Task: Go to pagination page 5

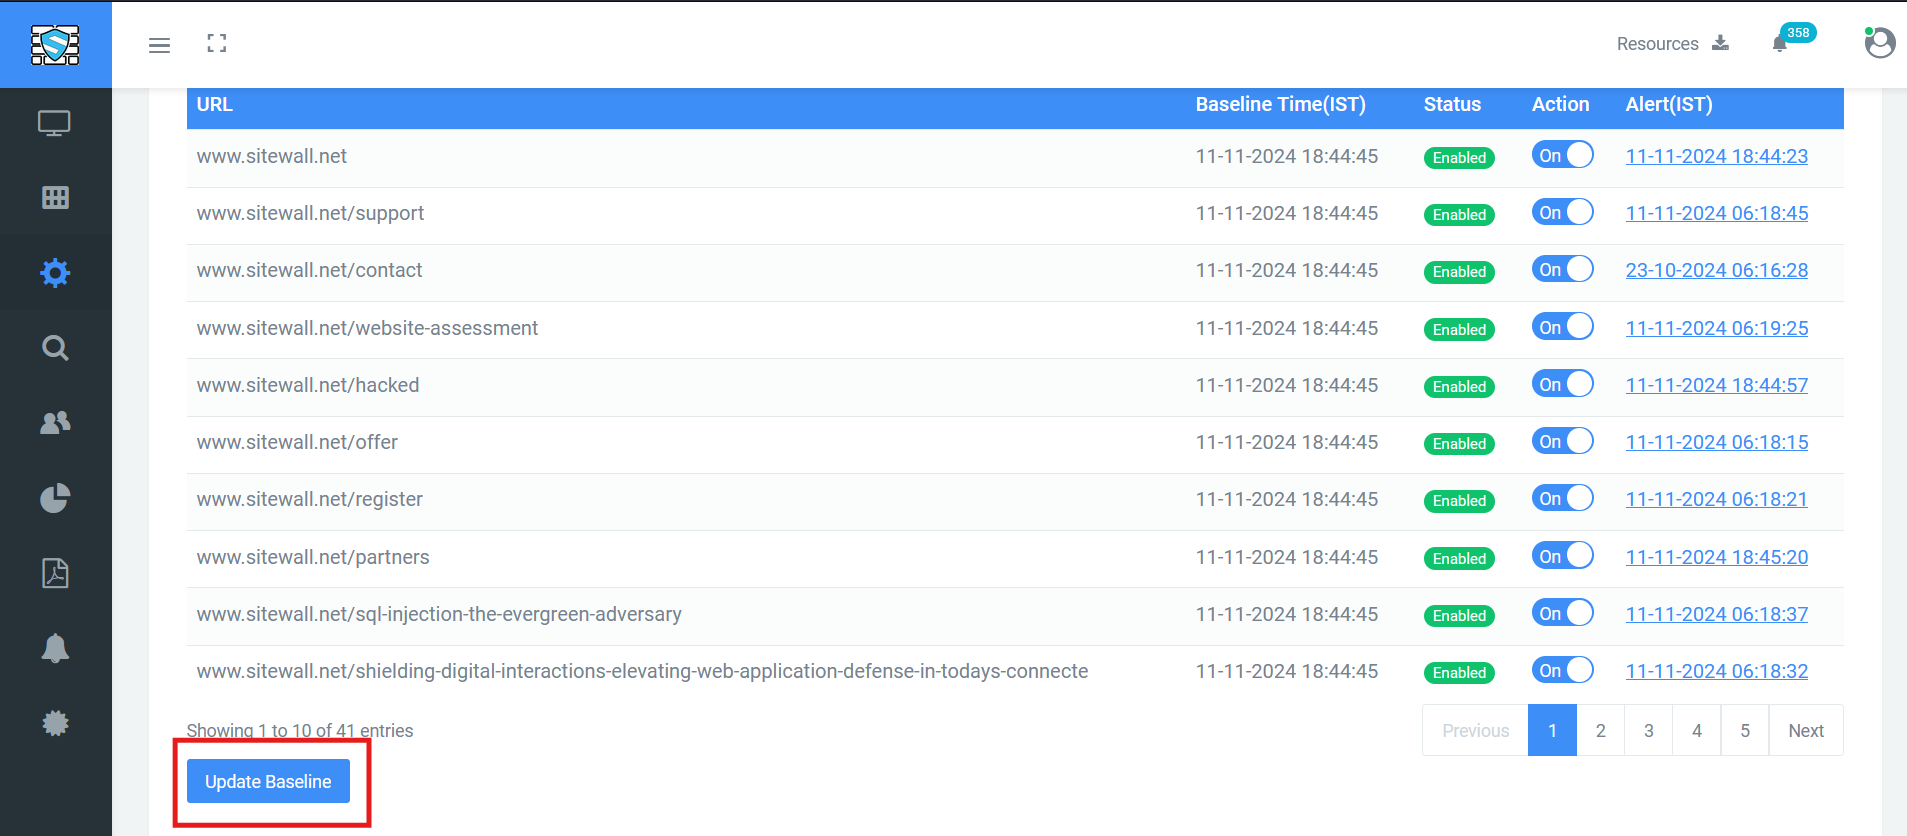Action: 1744,730
